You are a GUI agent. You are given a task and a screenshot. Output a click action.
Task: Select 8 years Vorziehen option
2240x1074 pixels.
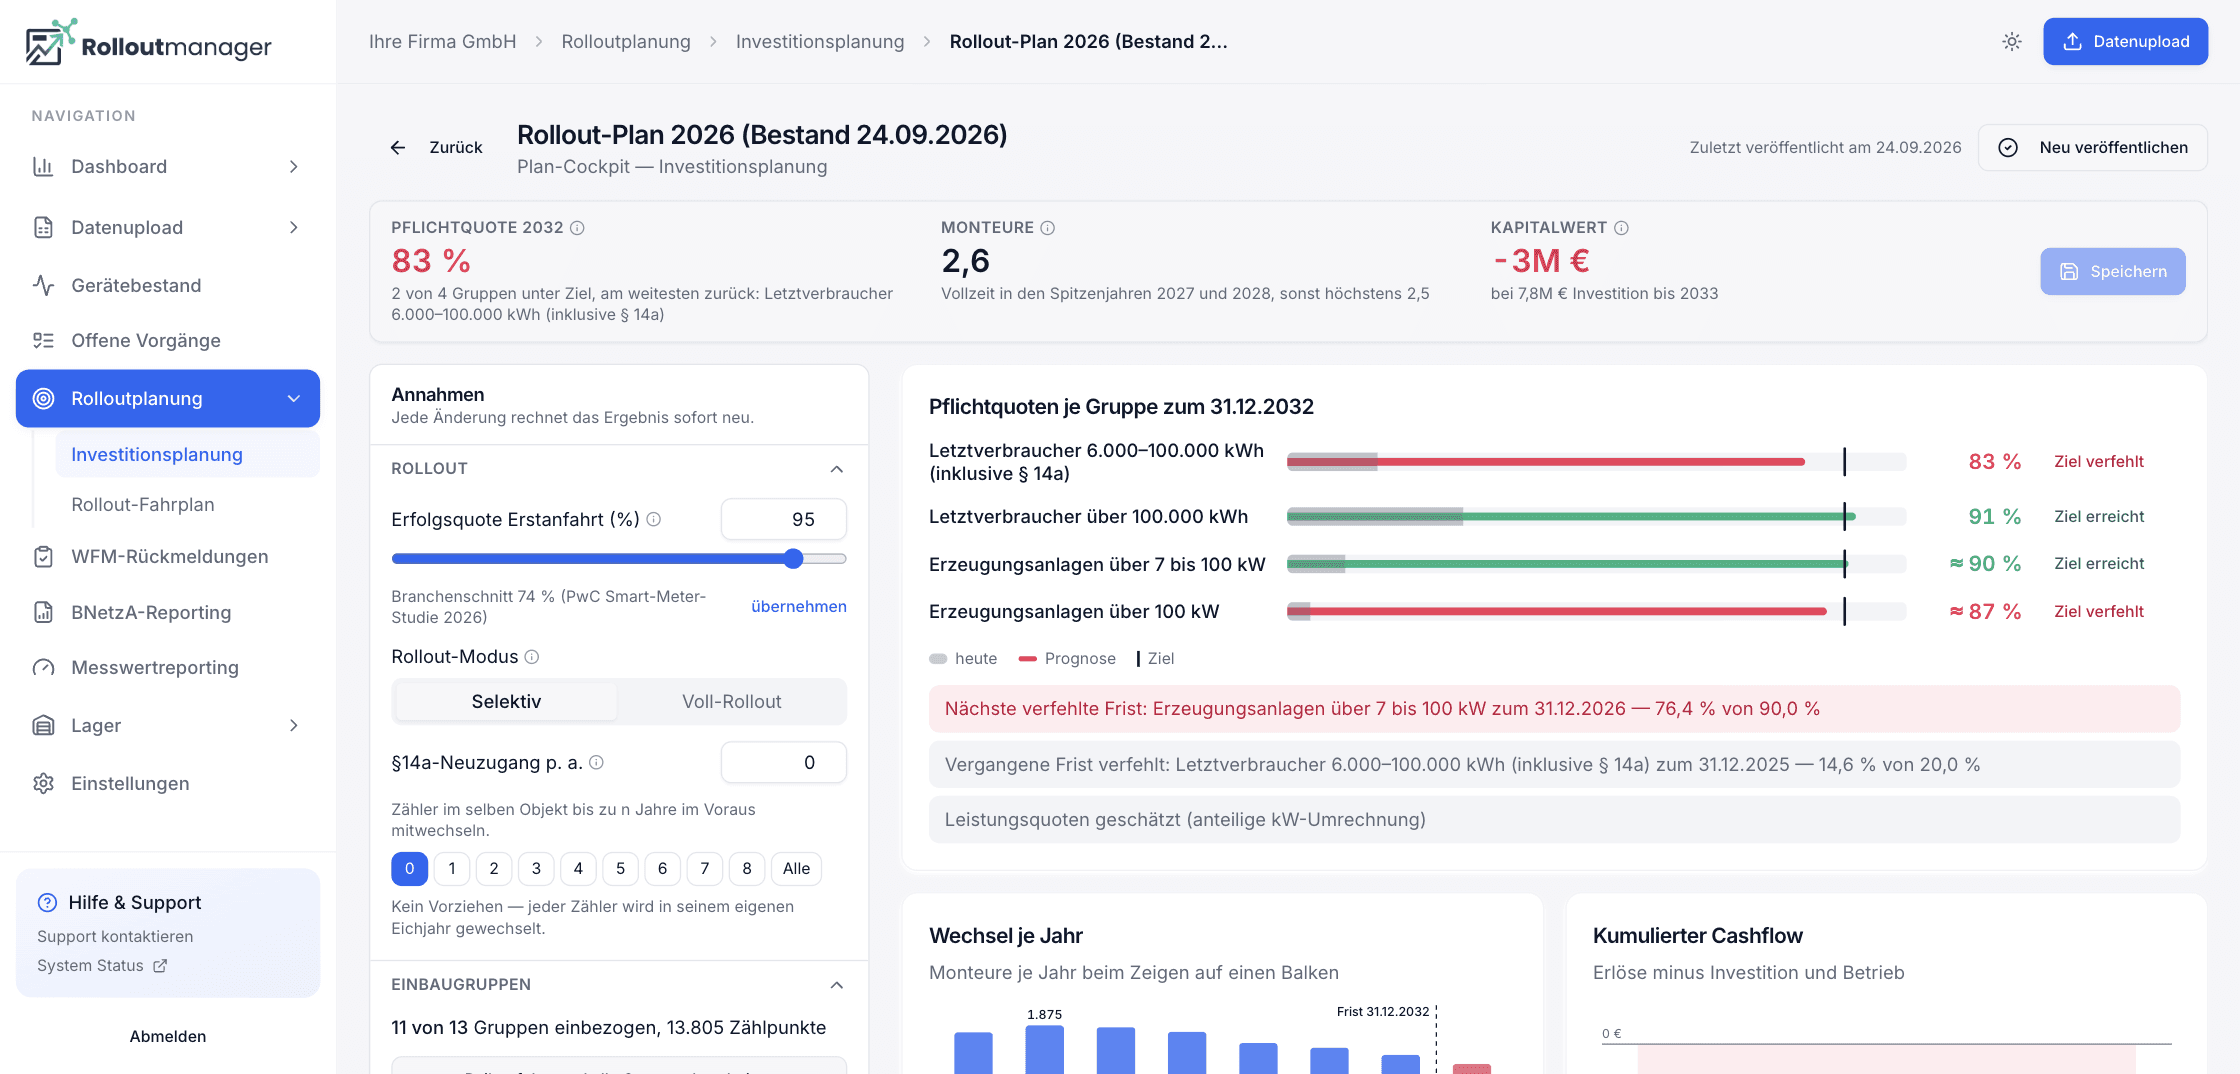(747, 869)
